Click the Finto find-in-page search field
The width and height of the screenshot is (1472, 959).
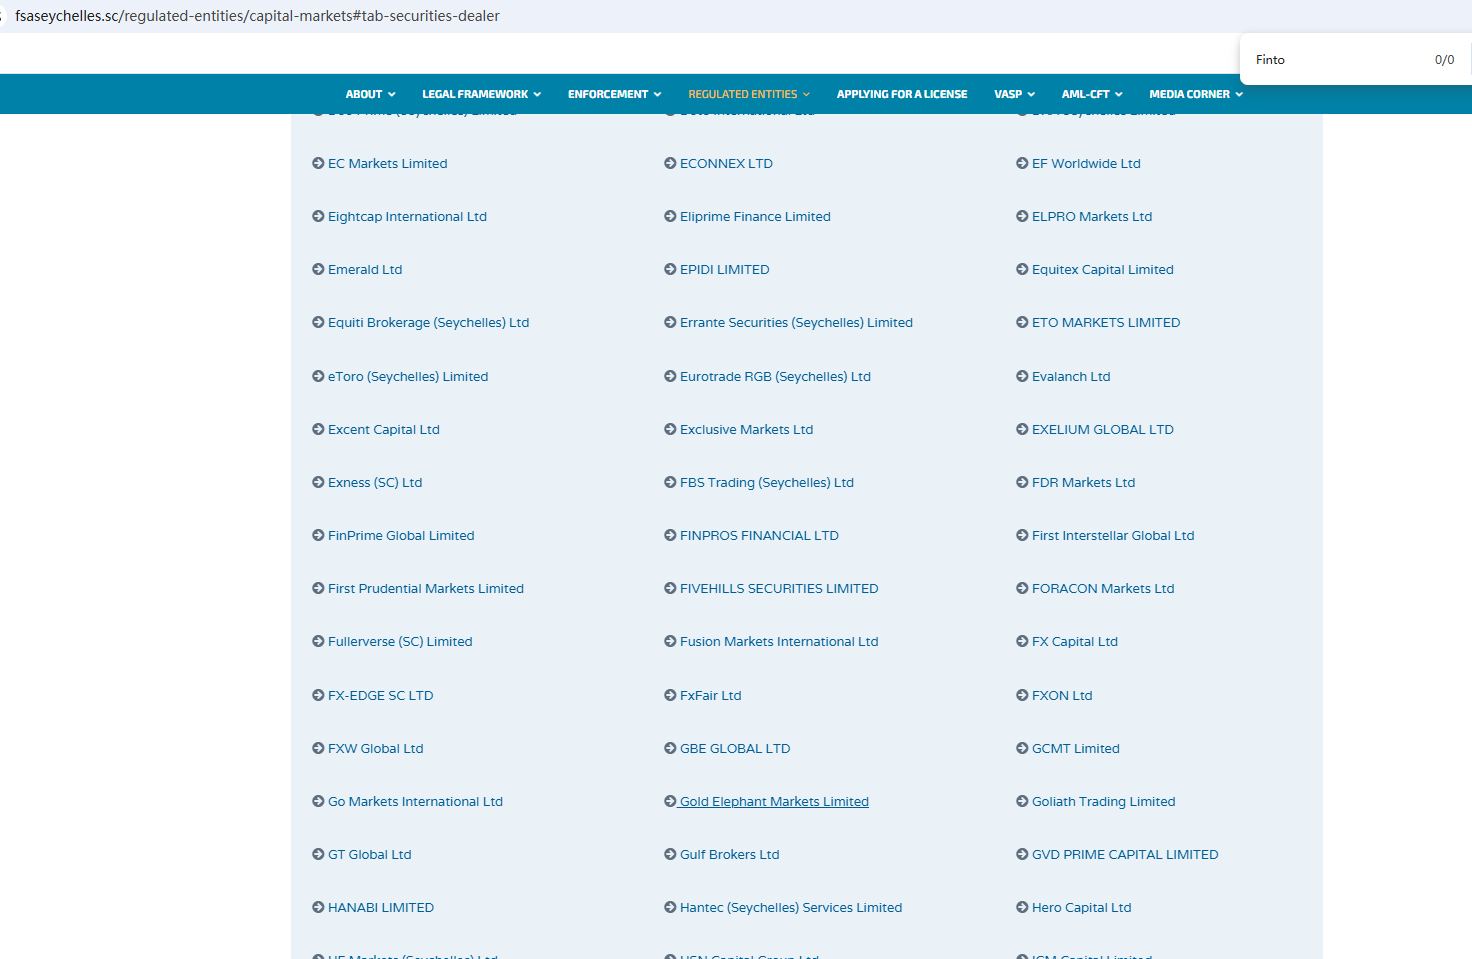click(1340, 60)
